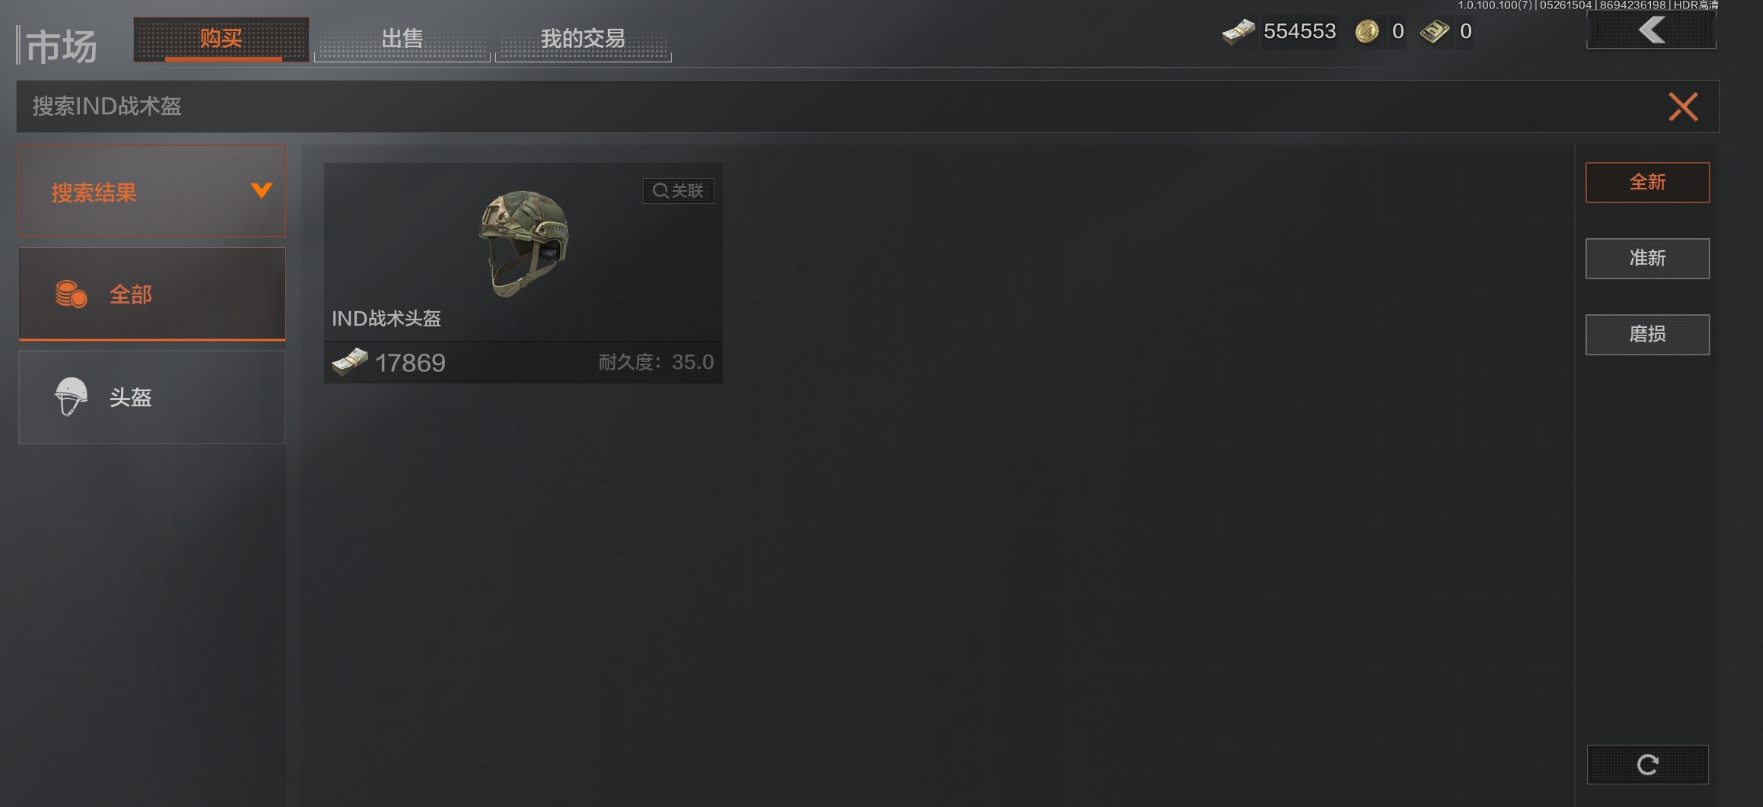Click the refresh icon button

click(x=1648, y=765)
